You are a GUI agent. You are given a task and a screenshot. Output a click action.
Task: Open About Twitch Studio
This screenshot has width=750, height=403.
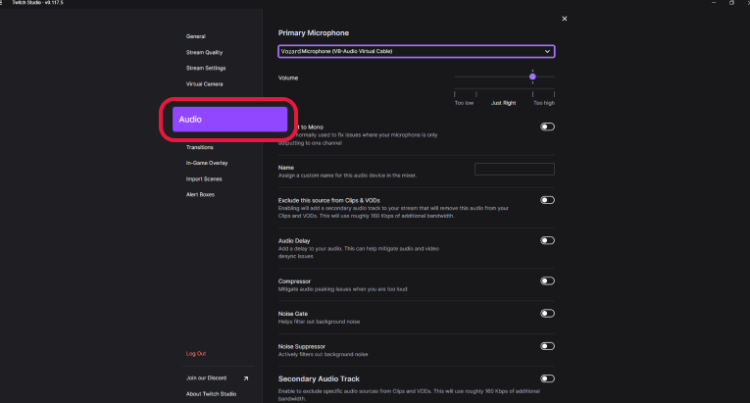pyautogui.click(x=211, y=394)
